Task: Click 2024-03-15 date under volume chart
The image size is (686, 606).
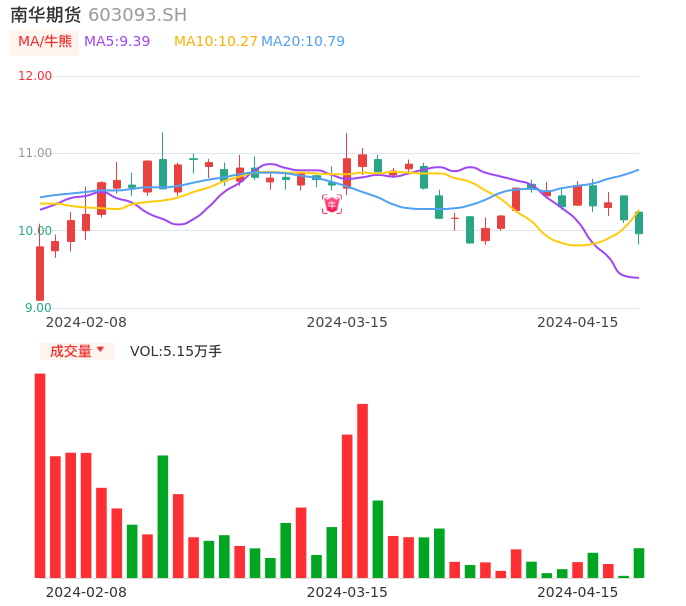Action: [x=347, y=592]
